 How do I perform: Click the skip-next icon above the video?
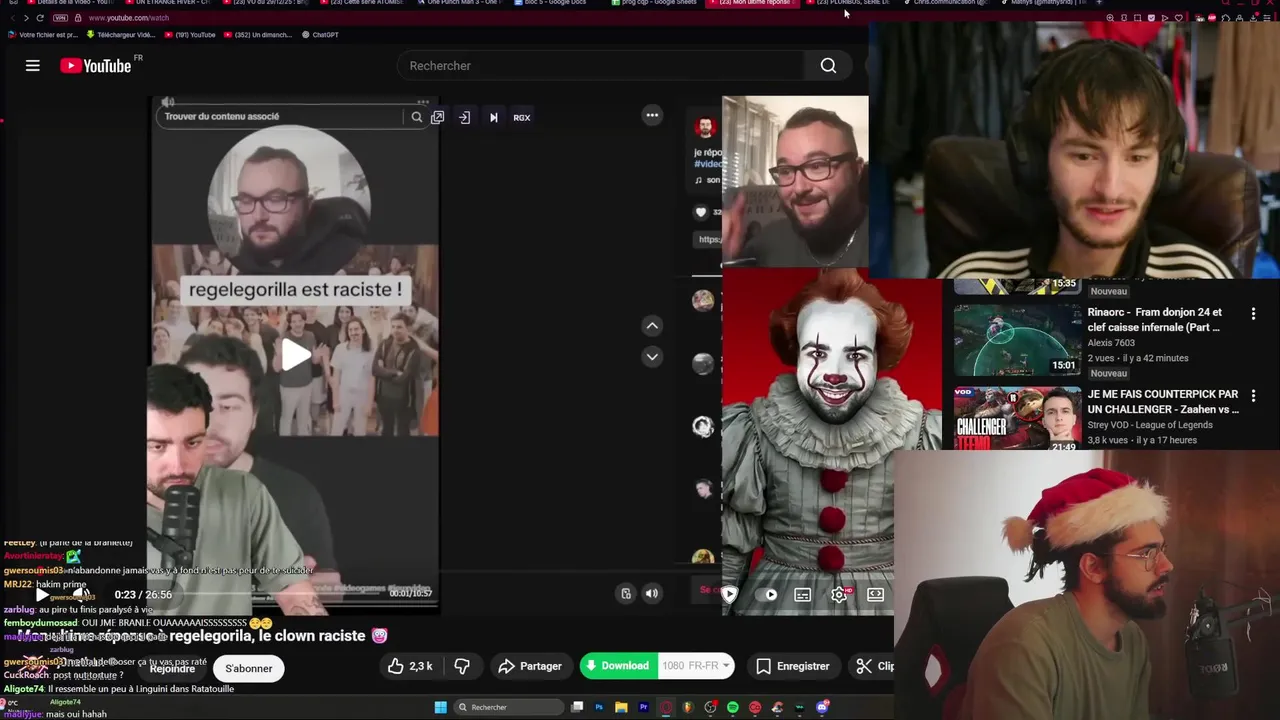[493, 117]
